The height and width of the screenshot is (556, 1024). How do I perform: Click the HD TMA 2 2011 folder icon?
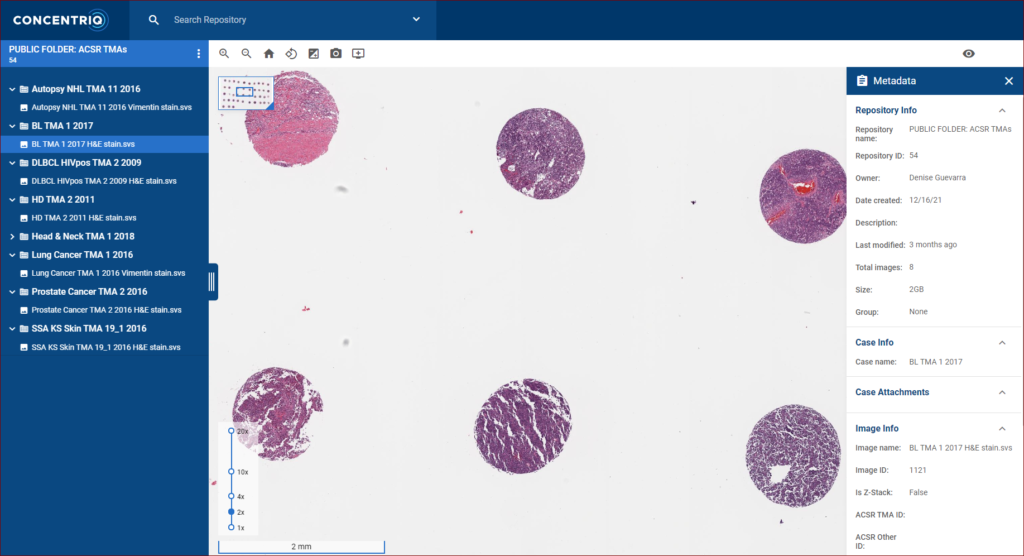click(24, 199)
